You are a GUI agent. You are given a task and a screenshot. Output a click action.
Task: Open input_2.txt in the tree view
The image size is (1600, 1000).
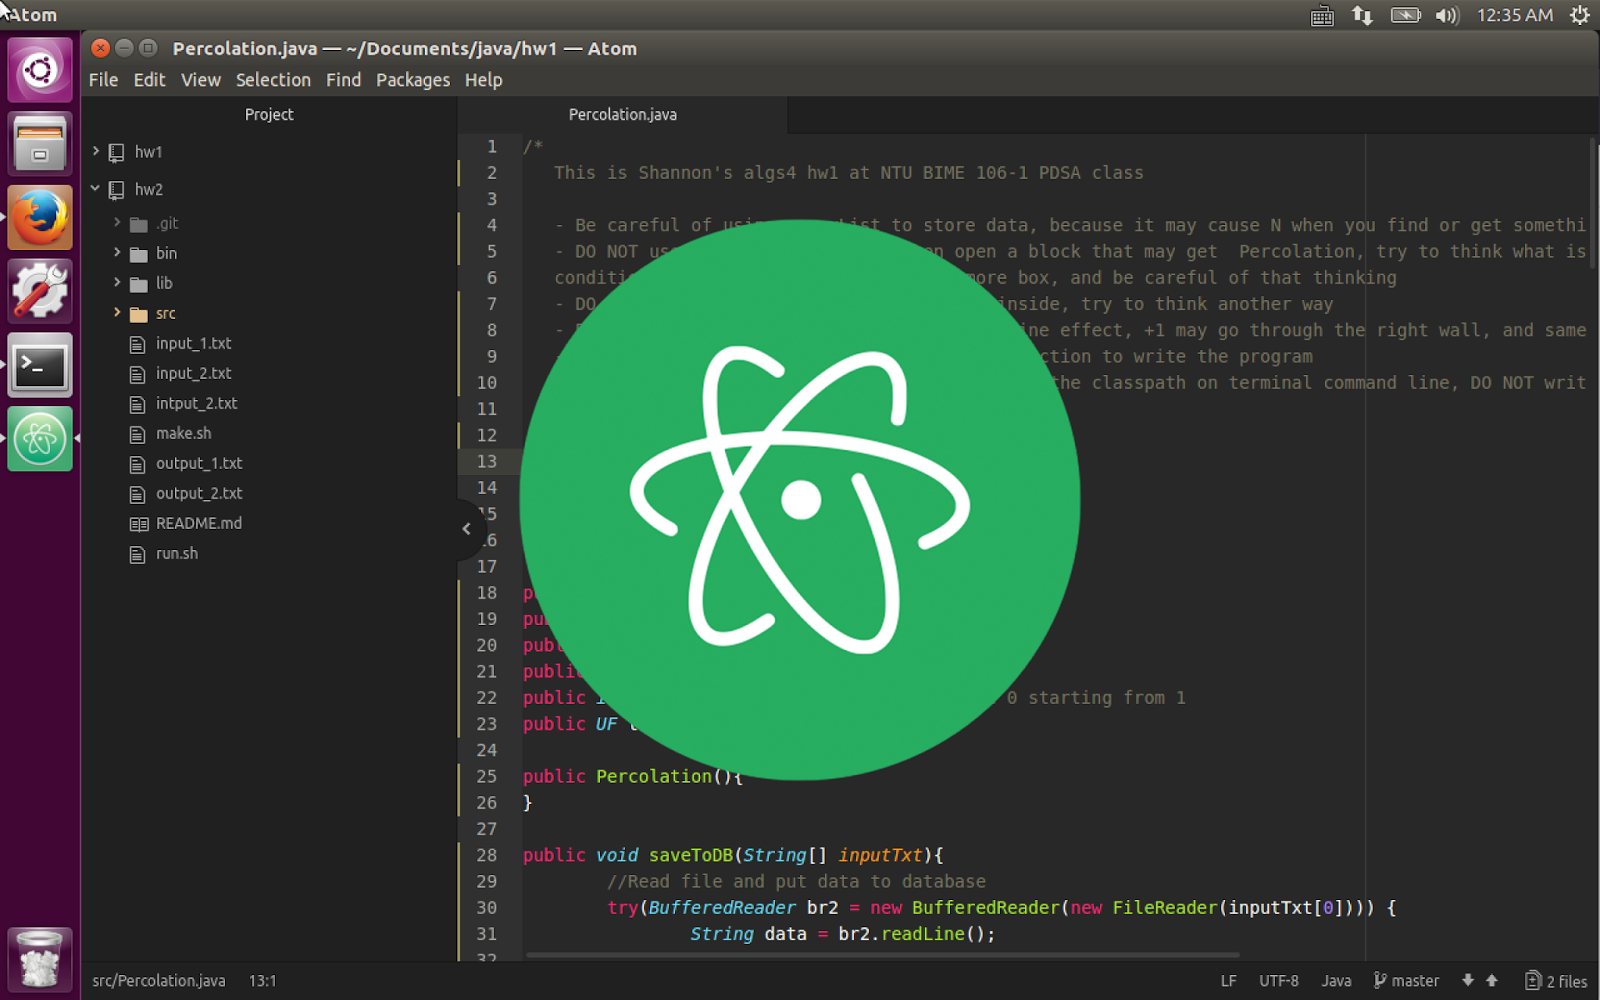click(x=194, y=373)
